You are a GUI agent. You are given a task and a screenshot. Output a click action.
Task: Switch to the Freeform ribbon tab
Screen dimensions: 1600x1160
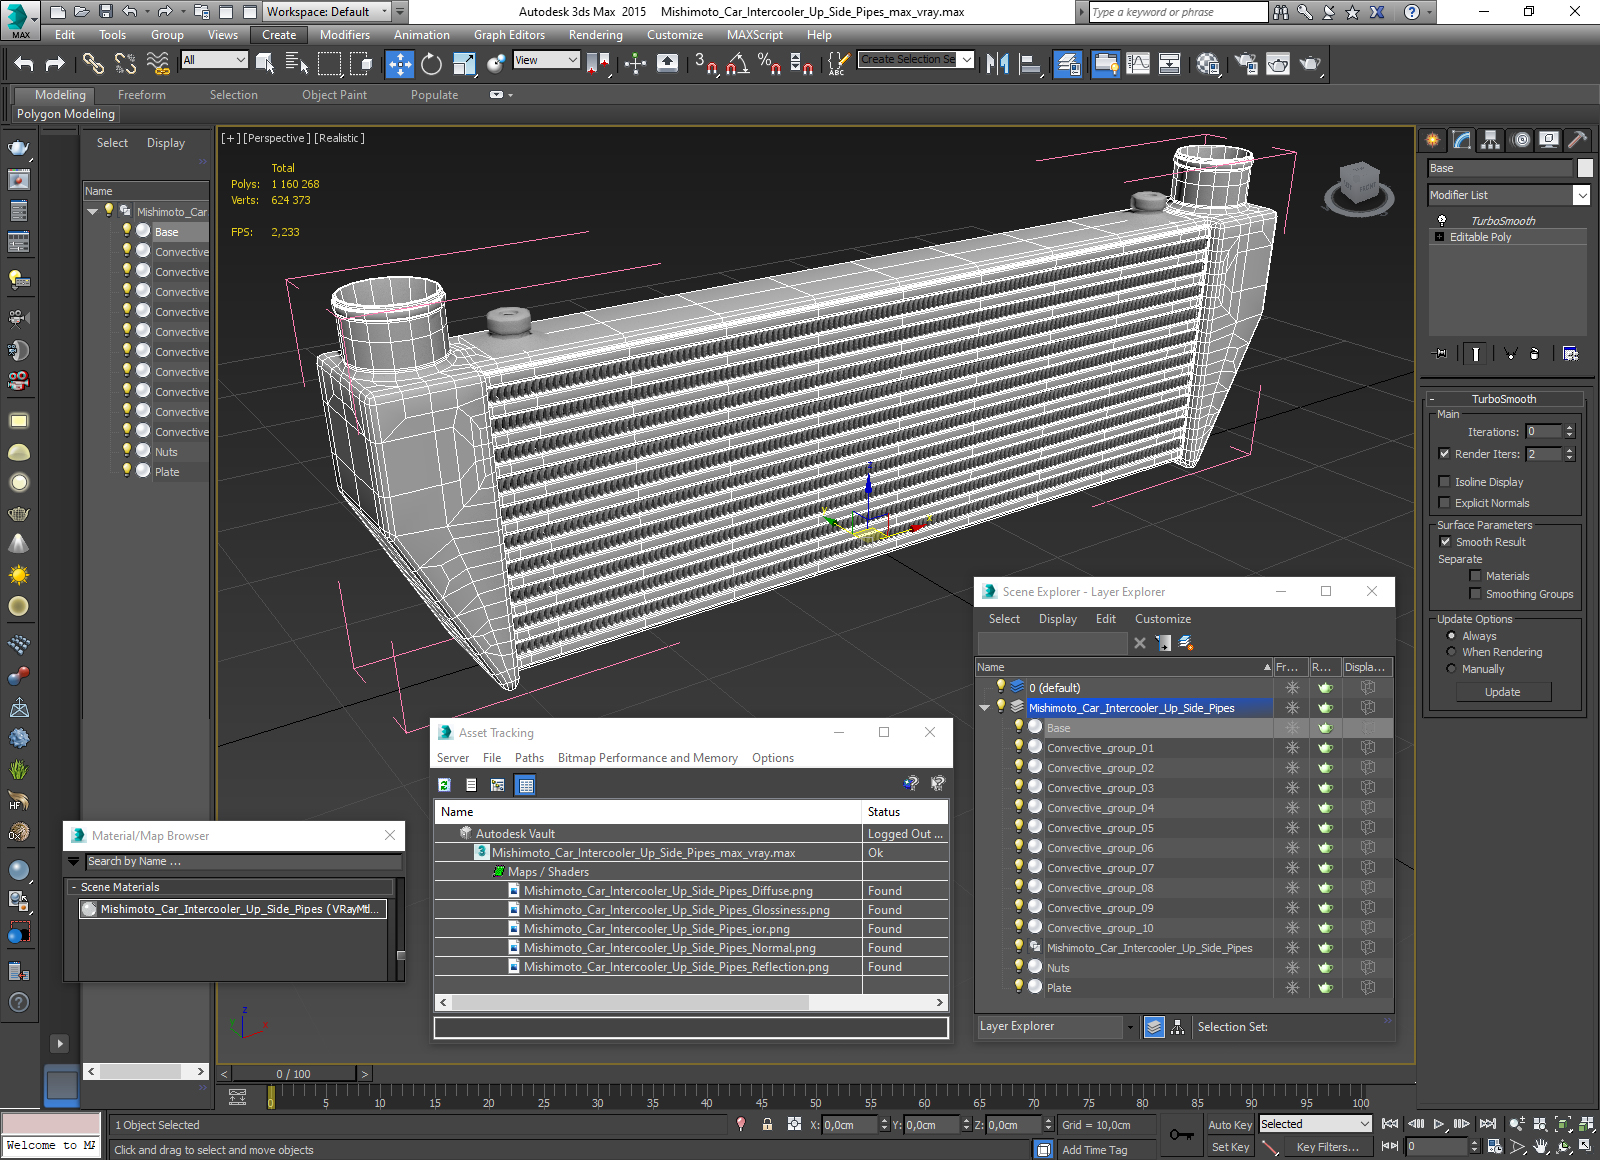(x=142, y=95)
